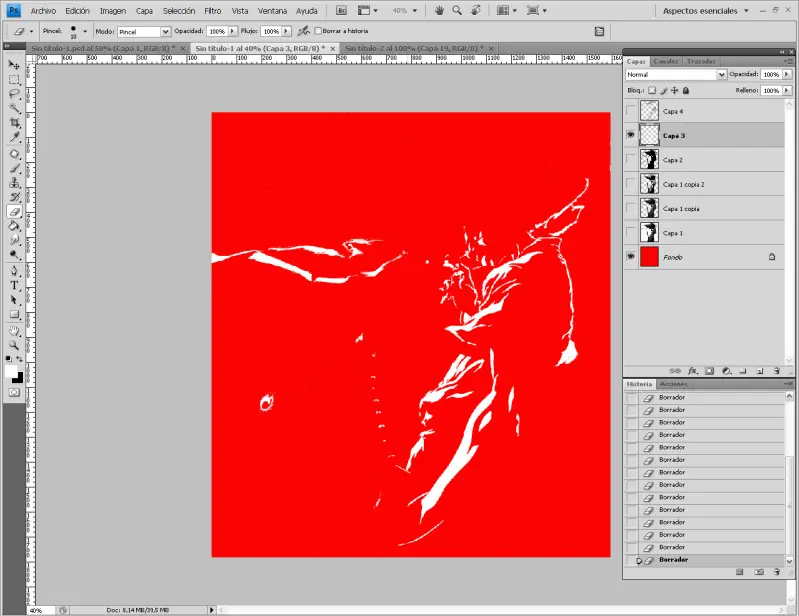Switch to the Acciones tab

coord(674,384)
